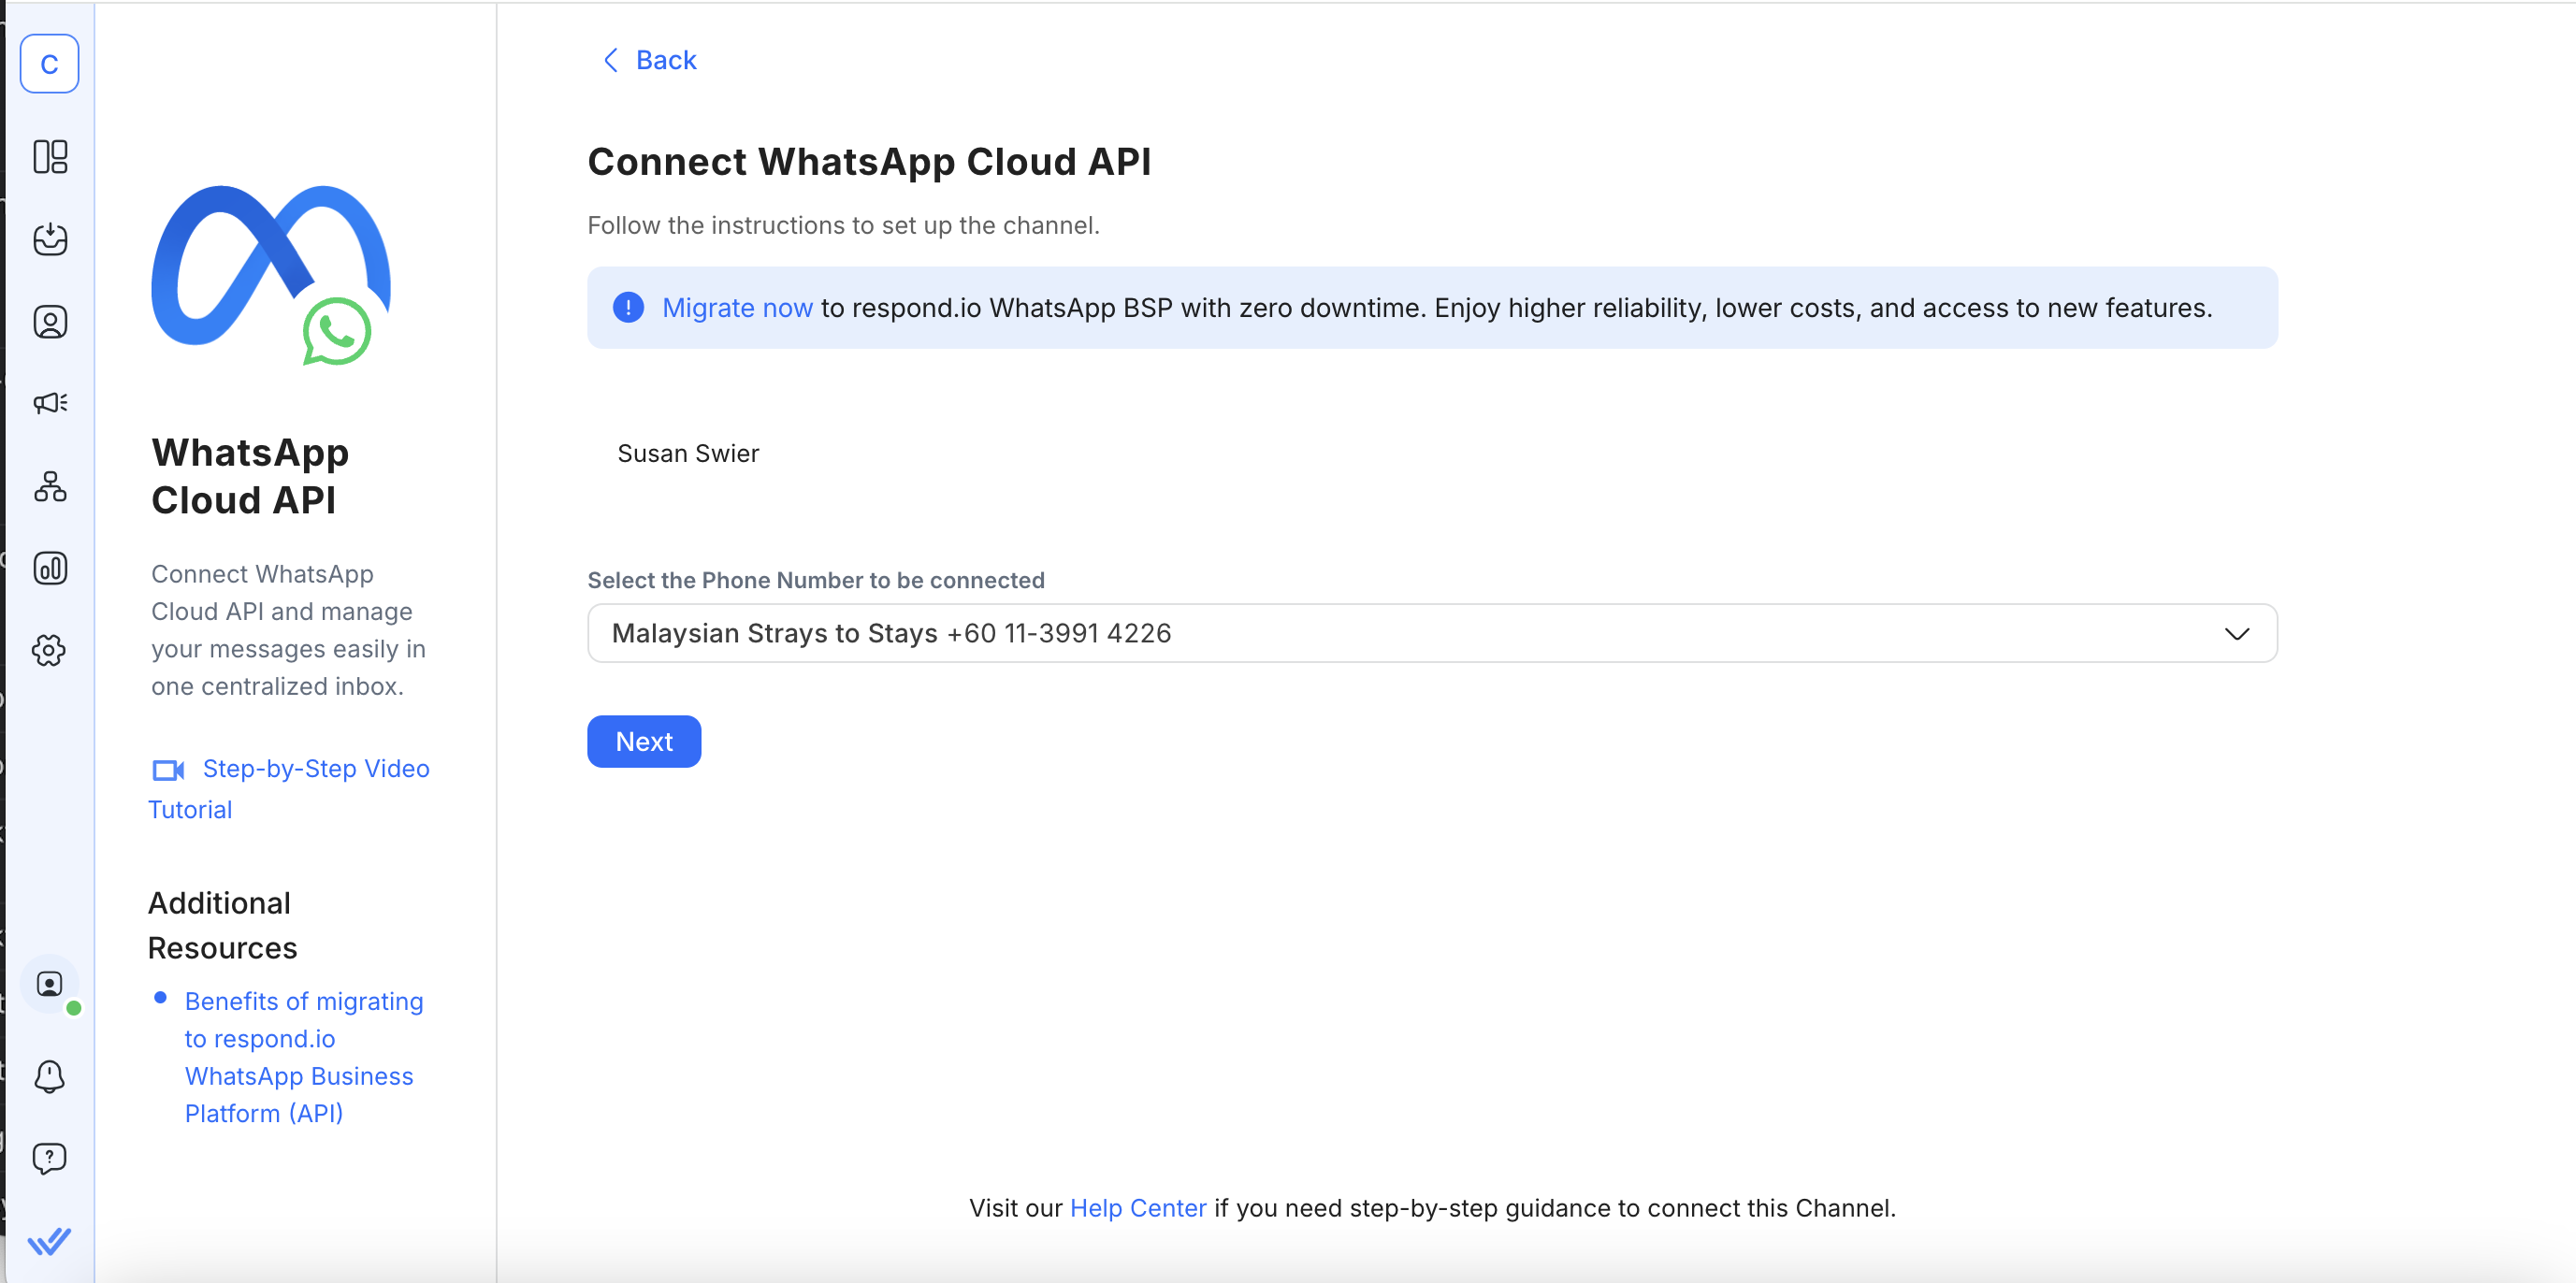Image resolution: width=2576 pixels, height=1283 pixels.
Task: Click the Next button
Action: coord(643,741)
